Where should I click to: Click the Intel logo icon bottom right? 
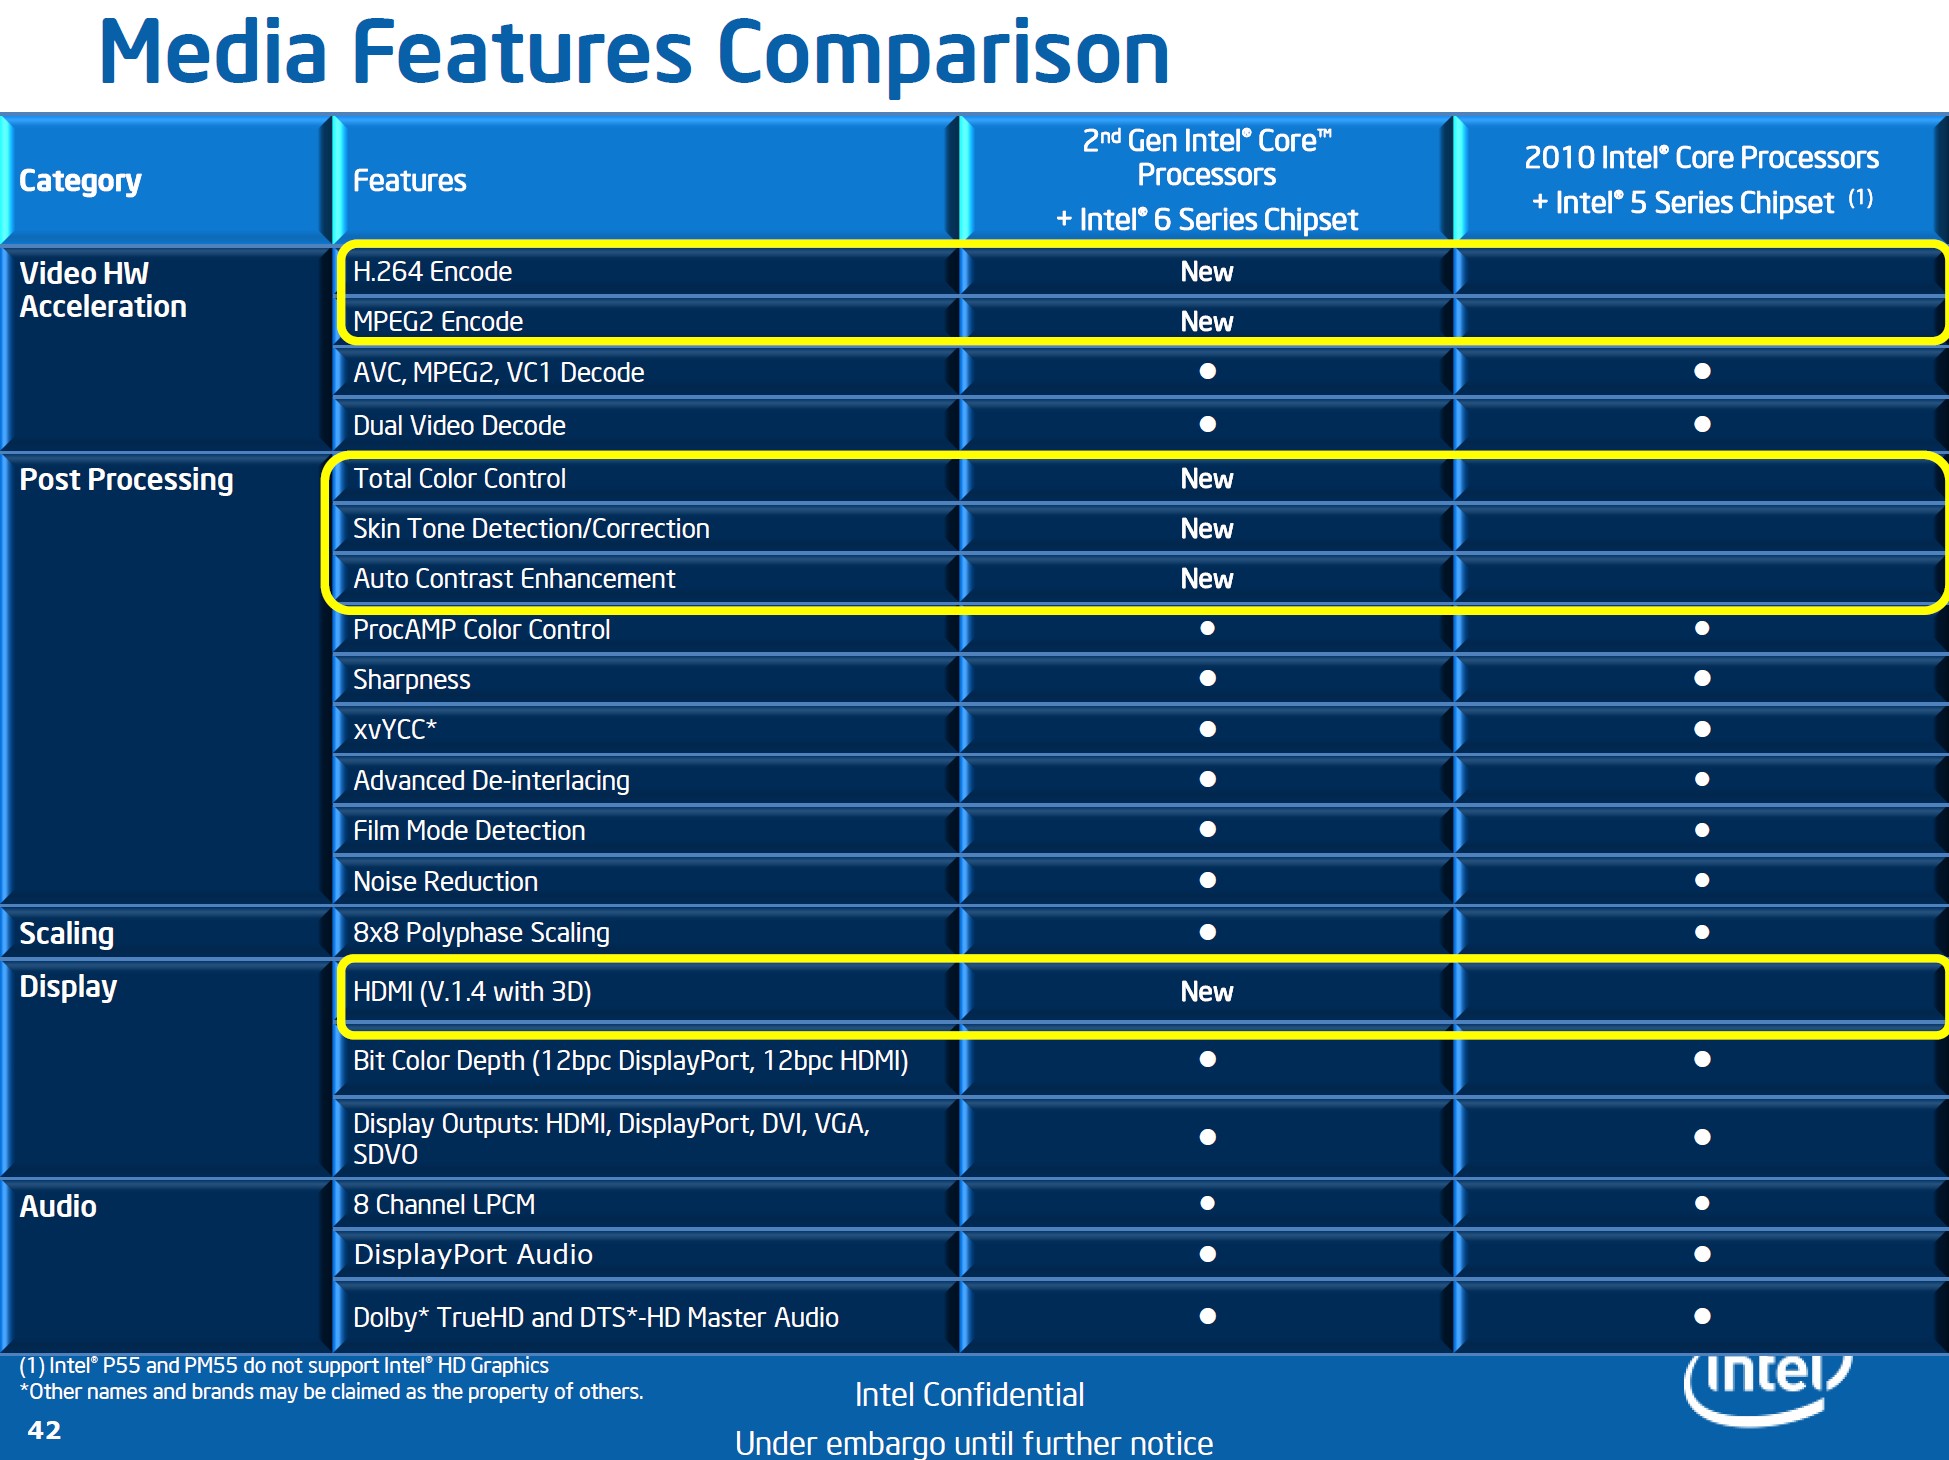pyautogui.click(x=1817, y=1382)
